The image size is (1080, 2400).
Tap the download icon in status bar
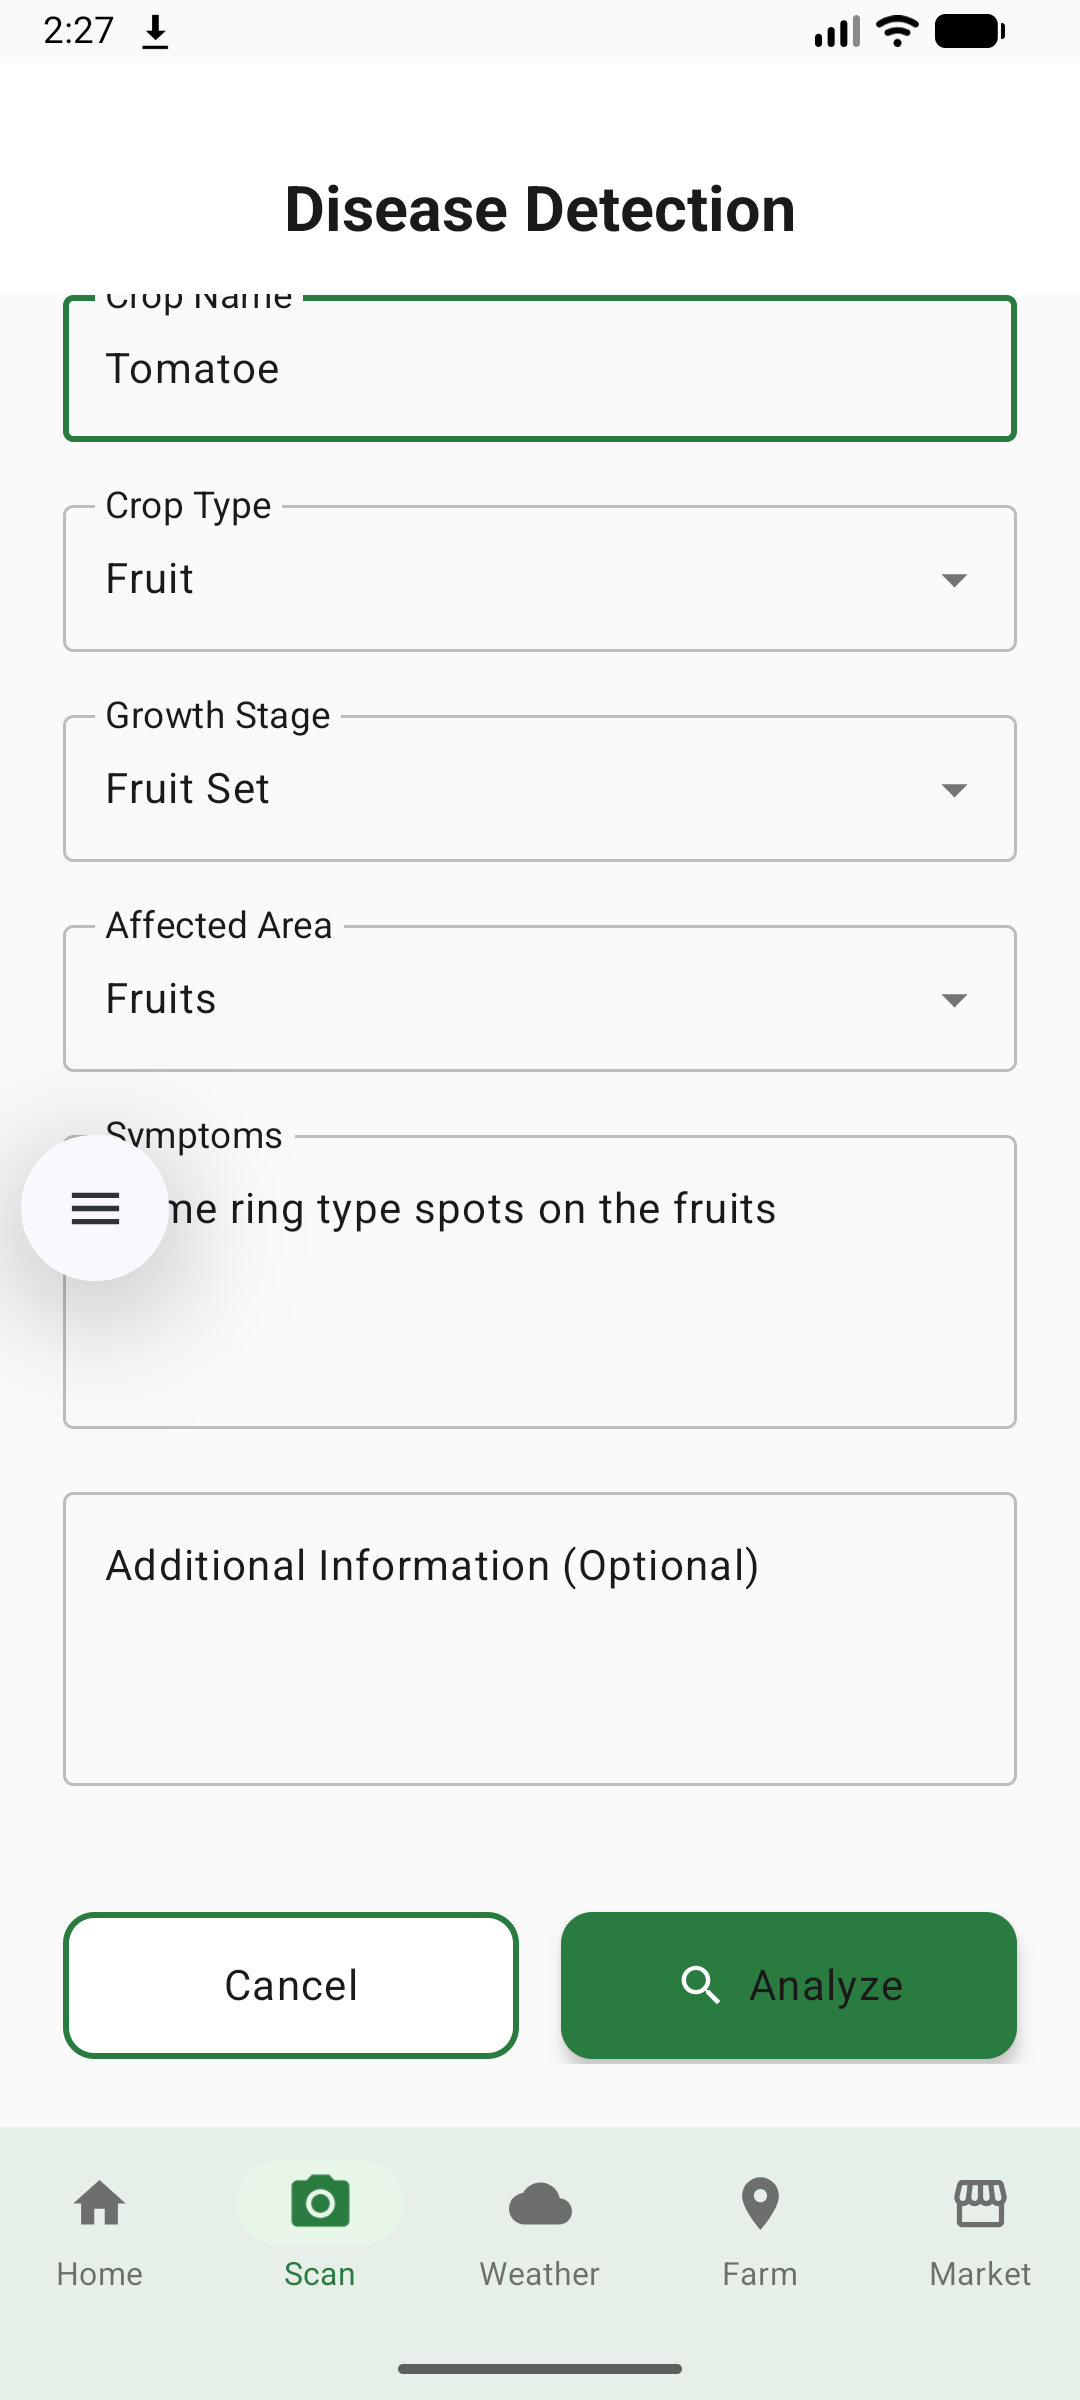pyautogui.click(x=155, y=33)
